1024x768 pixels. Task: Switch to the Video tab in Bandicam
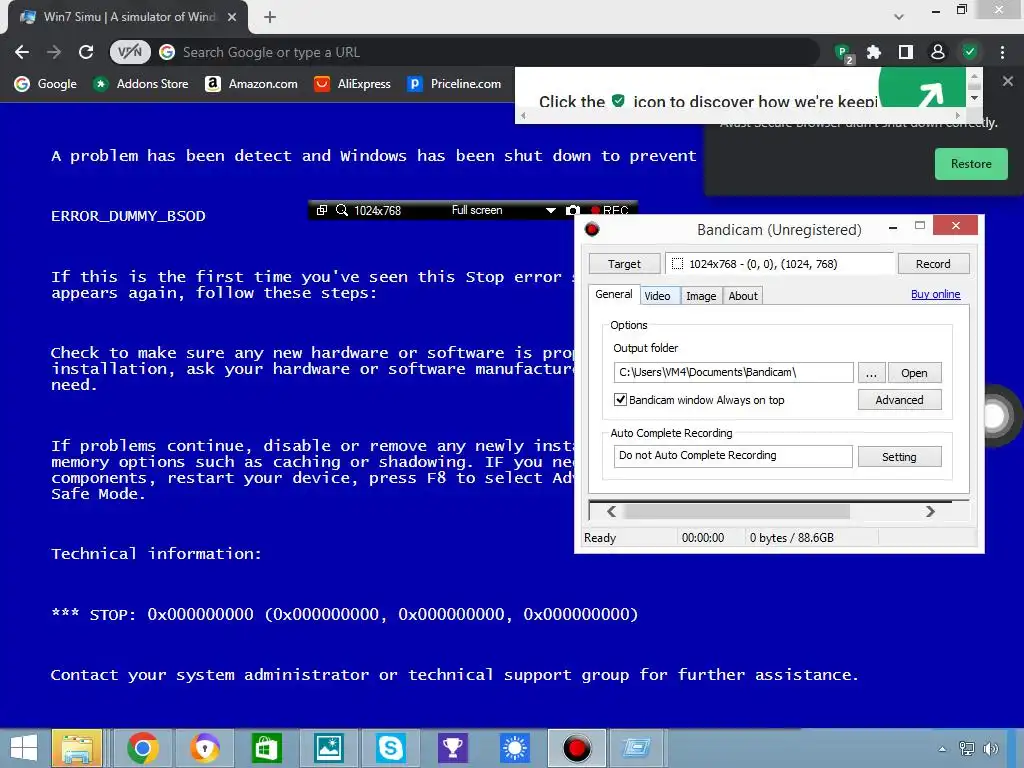(x=657, y=296)
